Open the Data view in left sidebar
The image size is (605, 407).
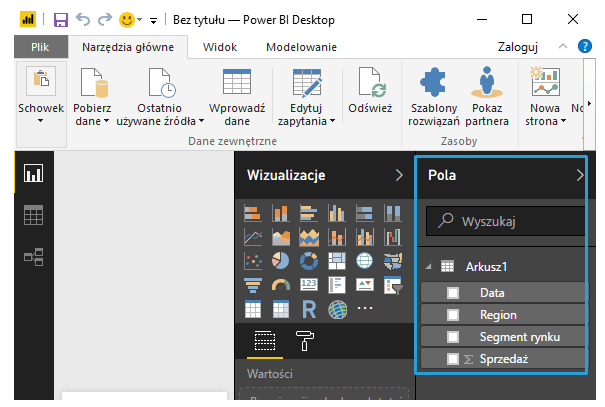[x=33, y=215]
